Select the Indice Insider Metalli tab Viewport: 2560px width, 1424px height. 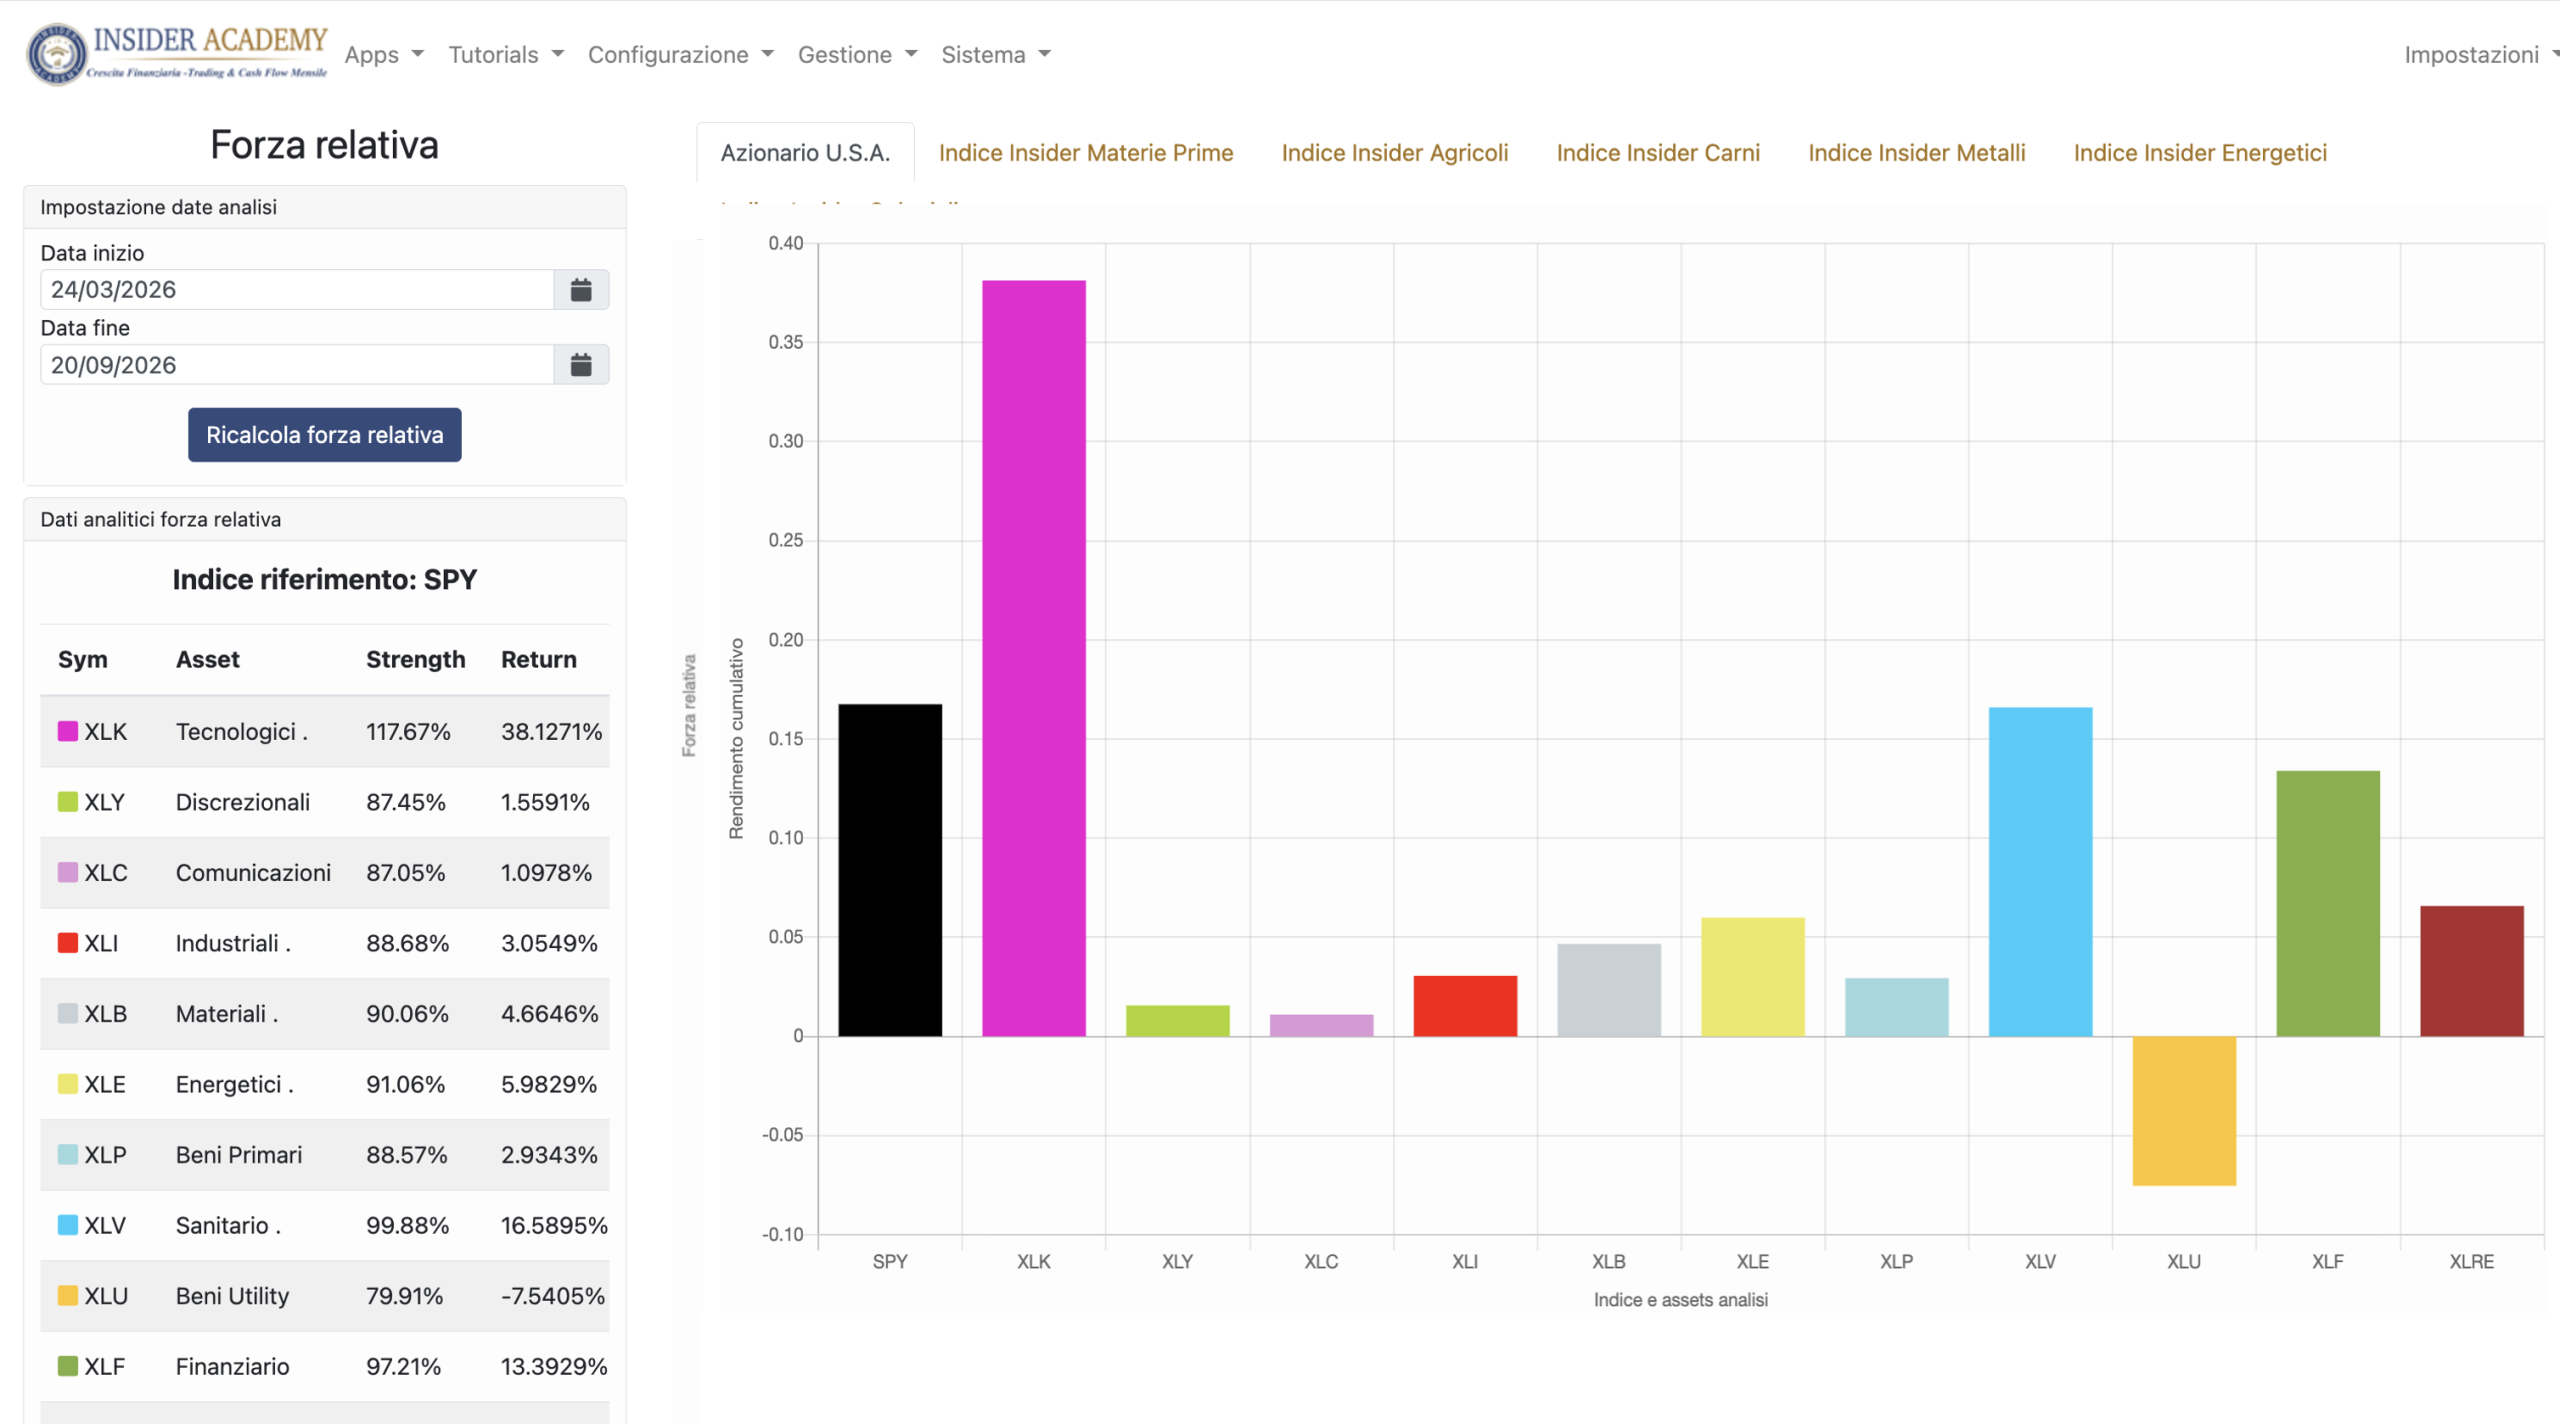[1916, 153]
